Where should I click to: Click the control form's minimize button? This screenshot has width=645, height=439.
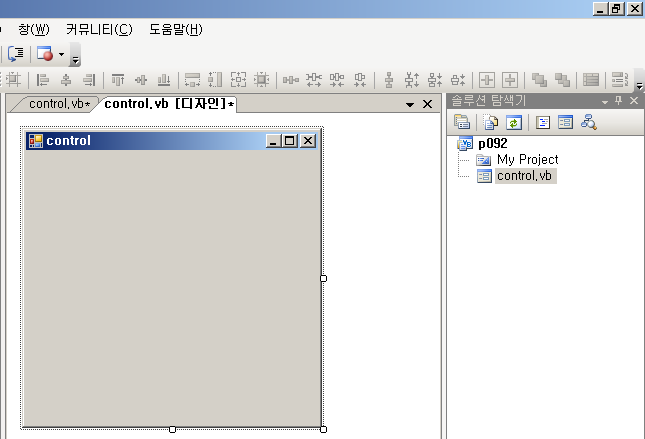(x=274, y=141)
